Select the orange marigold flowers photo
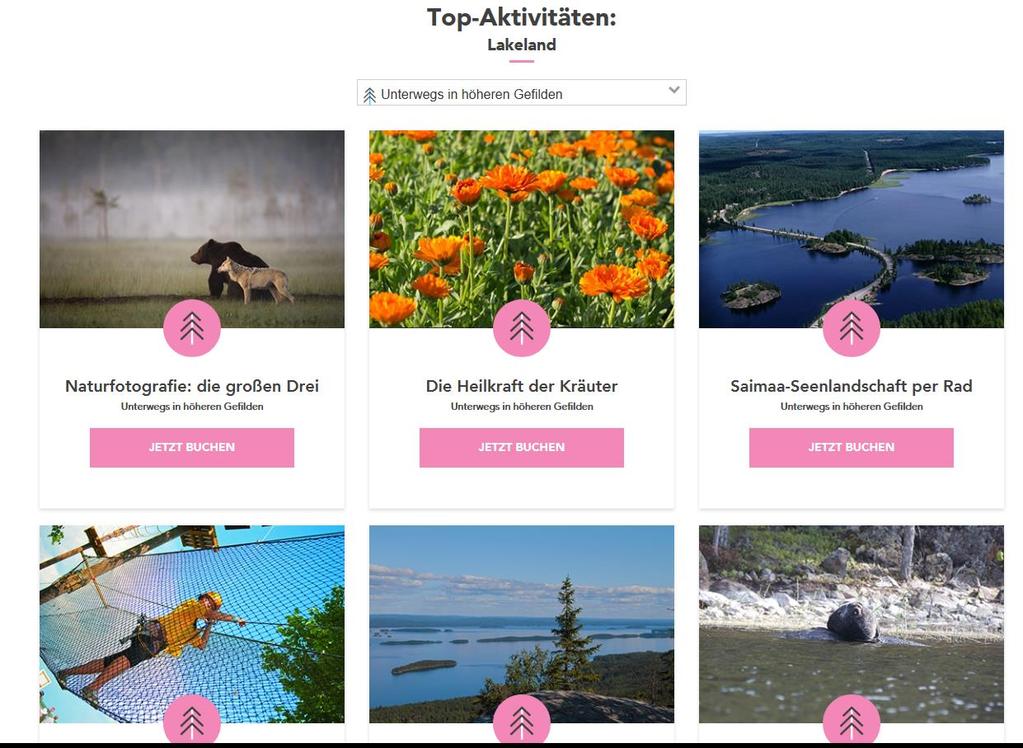The width and height of the screenshot is (1023, 748). click(521, 229)
